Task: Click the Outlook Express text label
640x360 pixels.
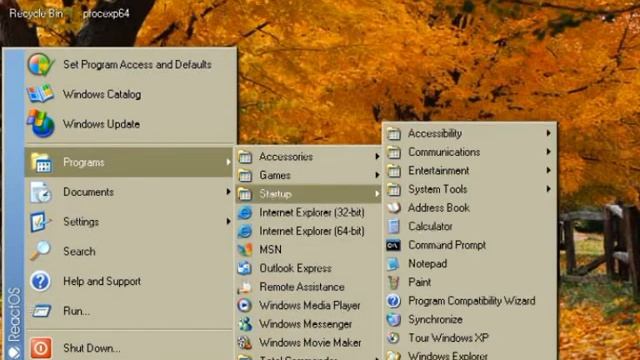Action: click(x=296, y=268)
